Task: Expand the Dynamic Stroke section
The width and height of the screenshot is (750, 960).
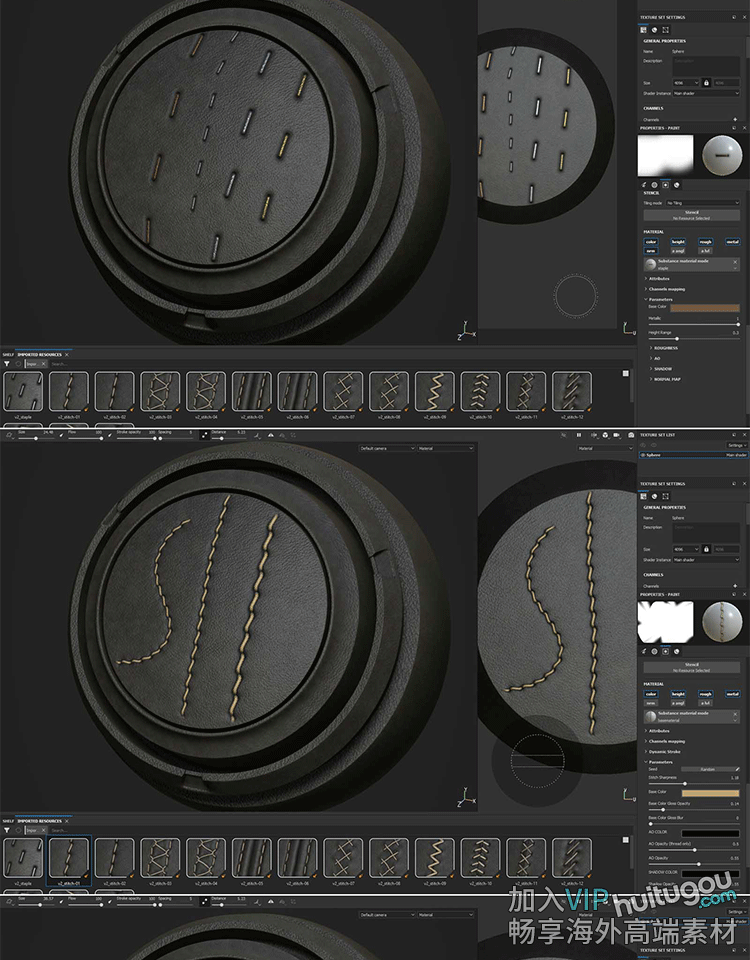Action: click(x=663, y=751)
